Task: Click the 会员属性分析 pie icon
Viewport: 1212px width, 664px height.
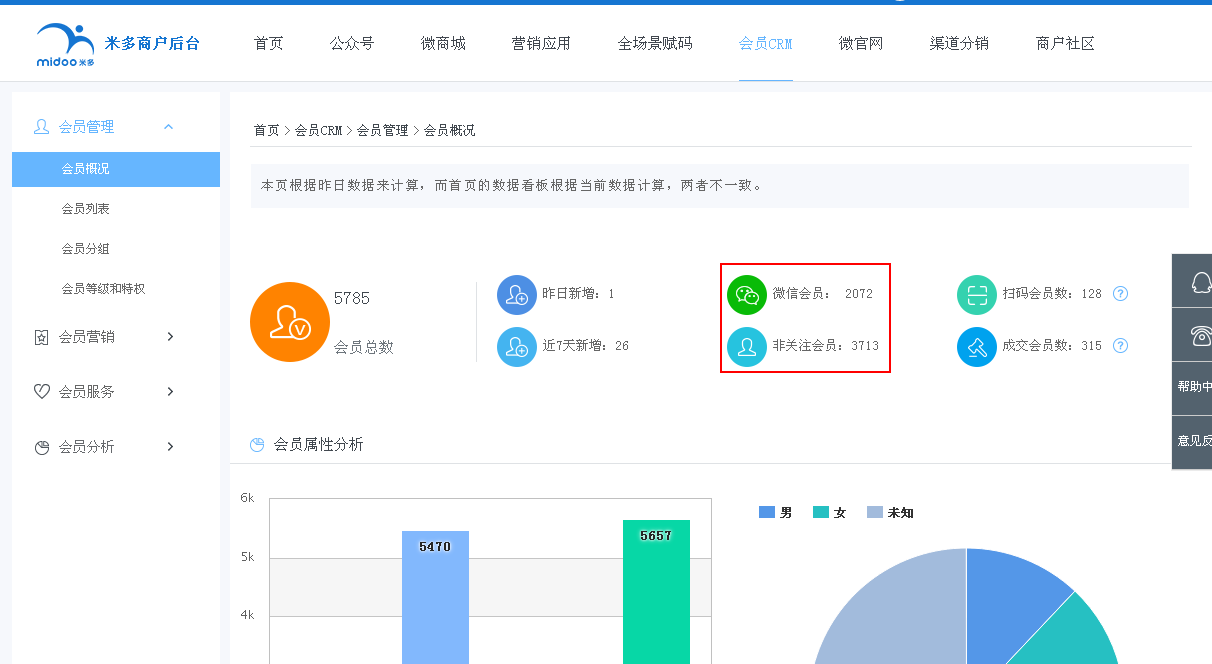Action: (x=257, y=444)
